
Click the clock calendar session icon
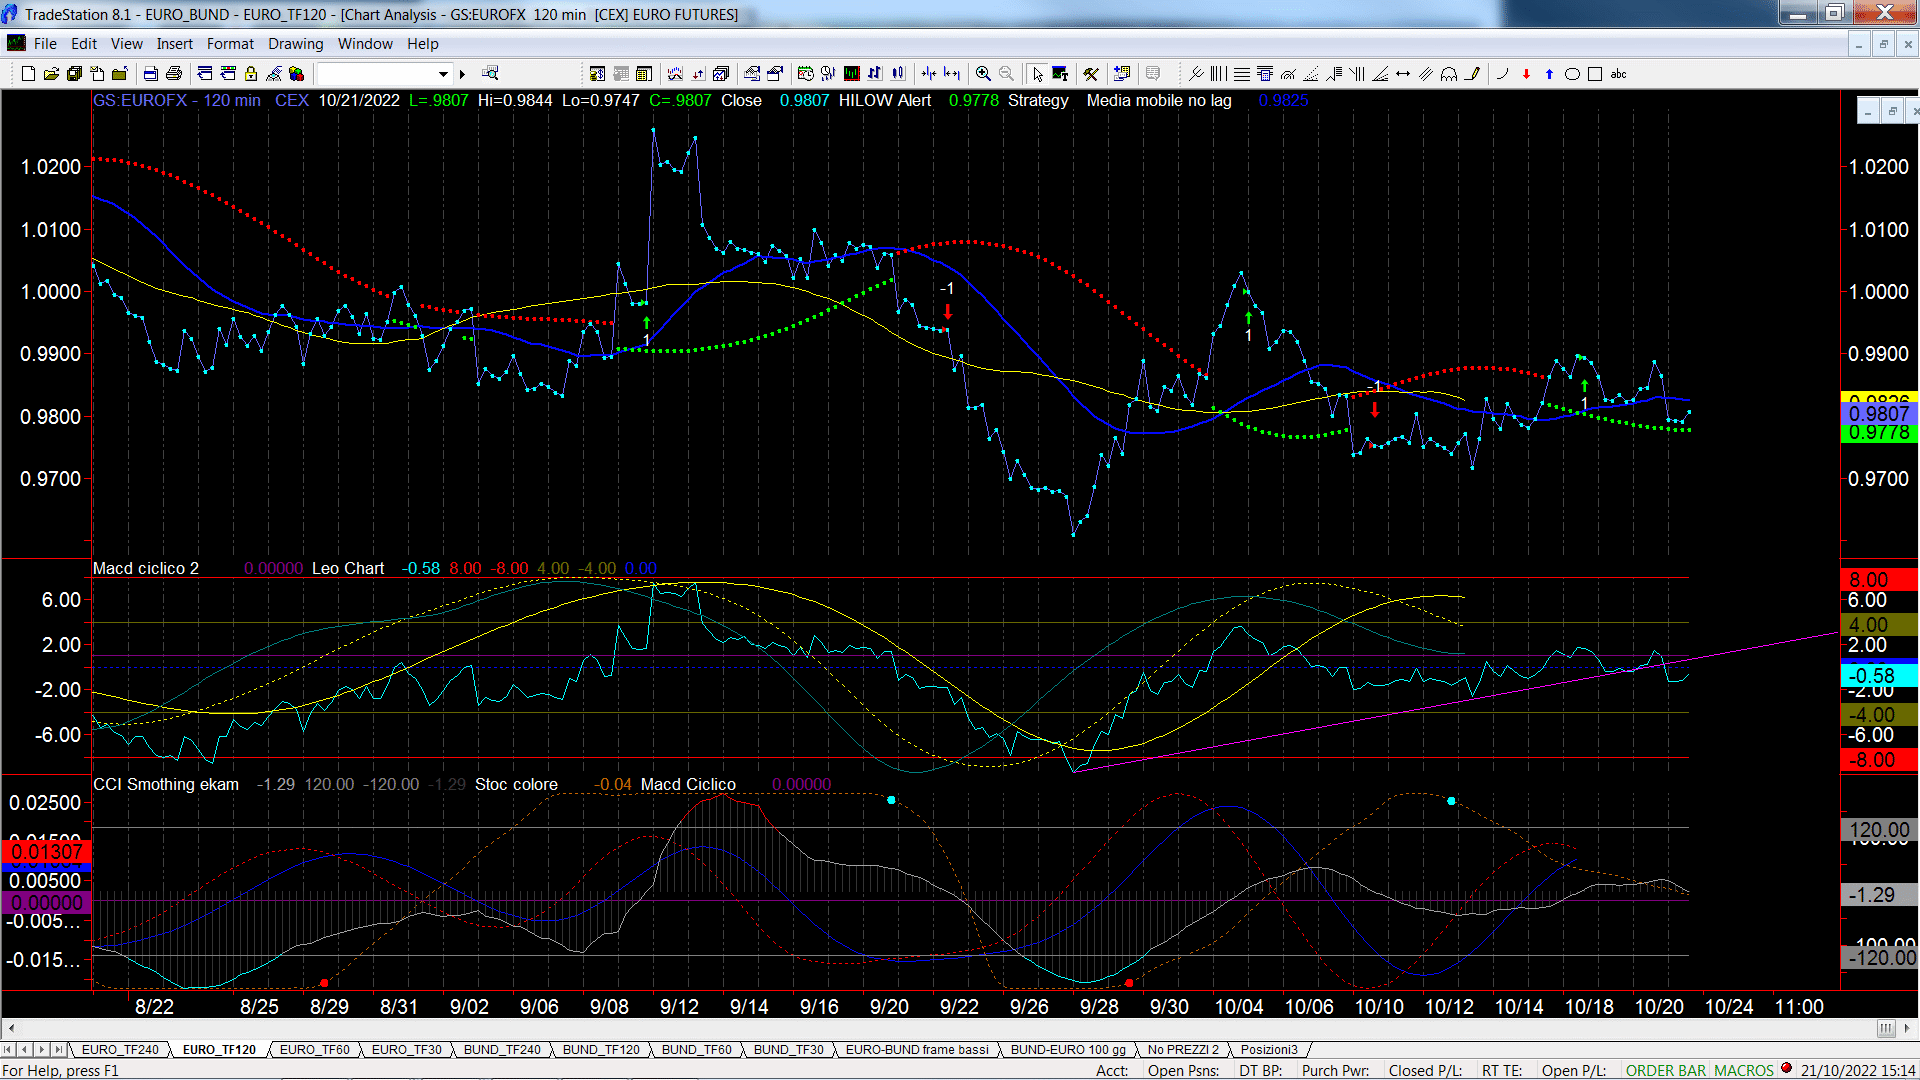coord(805,73)
